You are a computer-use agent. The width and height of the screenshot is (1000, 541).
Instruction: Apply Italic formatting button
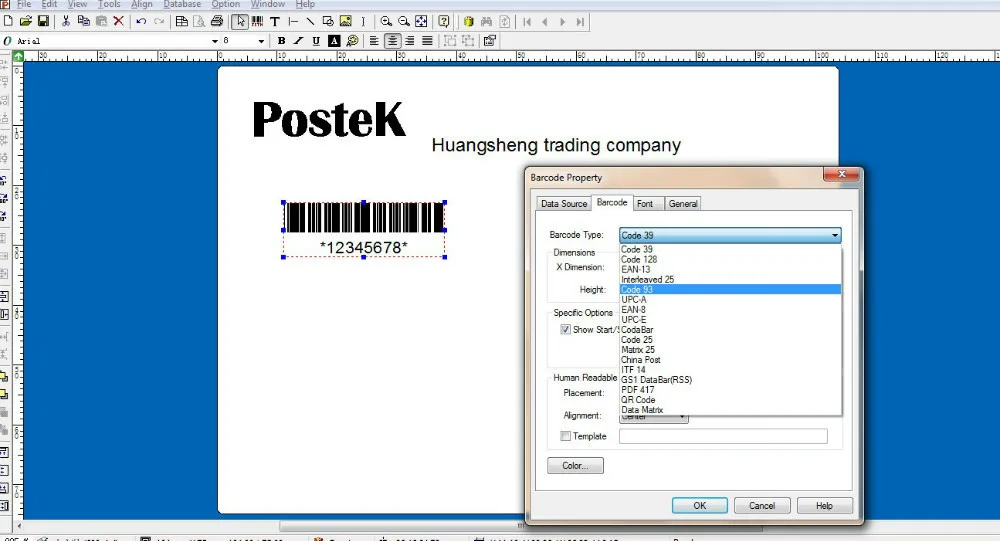coord(298,41)
